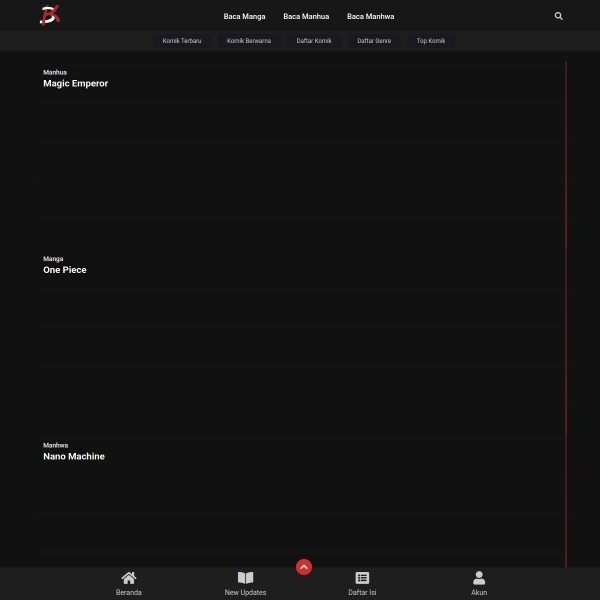
Task: Click the Beranda home icon
Action: (x=129, y=578)
